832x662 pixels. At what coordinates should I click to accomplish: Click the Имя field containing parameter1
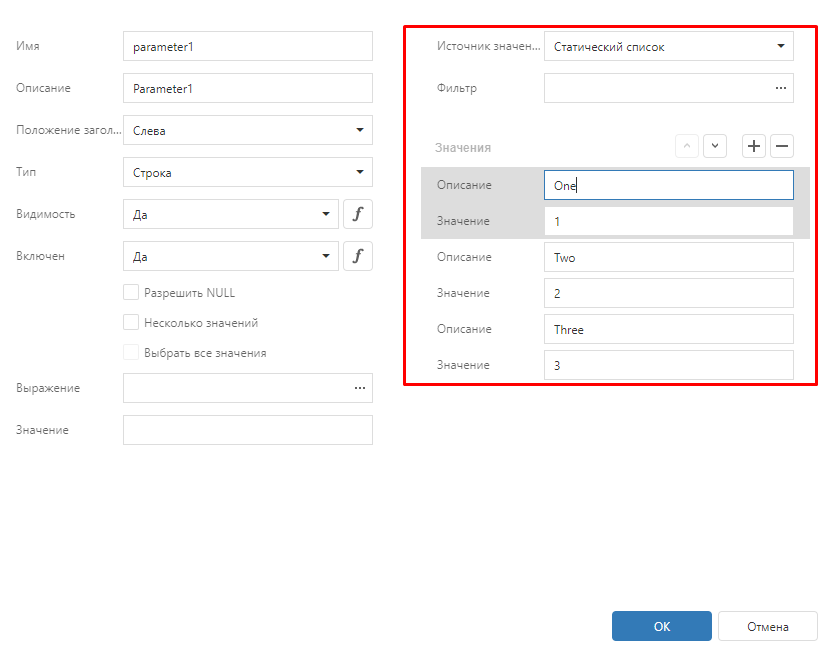coord(247,46)
